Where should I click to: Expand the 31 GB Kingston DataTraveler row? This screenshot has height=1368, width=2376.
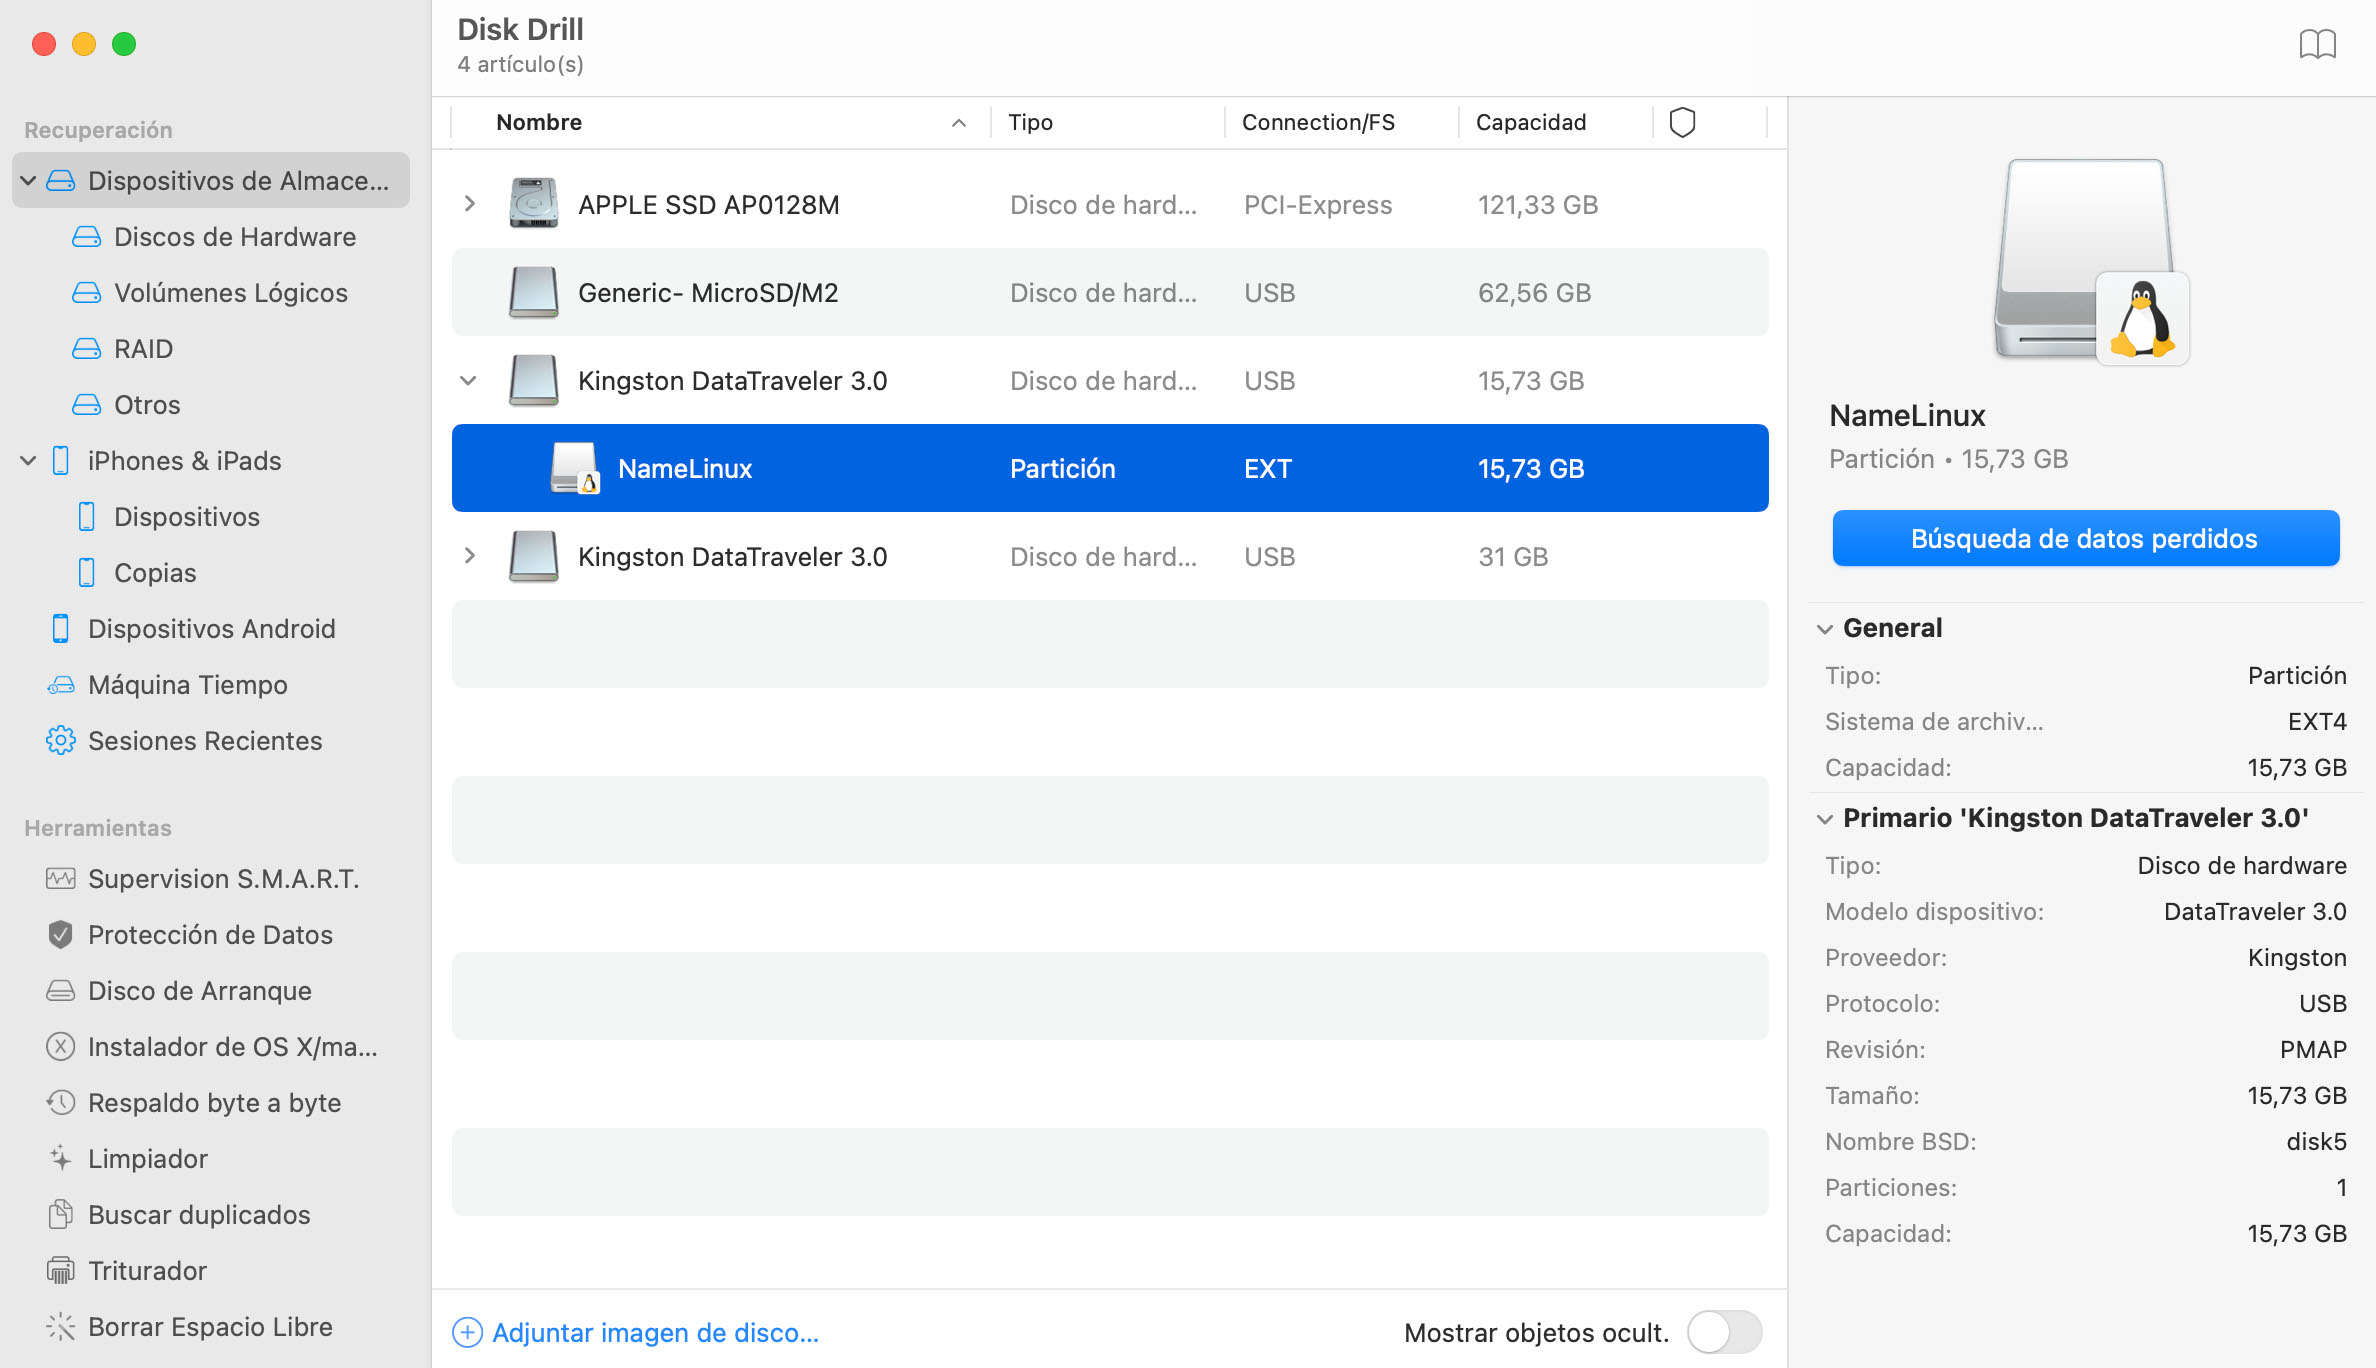pyautogui.click(x=469, y=556)
